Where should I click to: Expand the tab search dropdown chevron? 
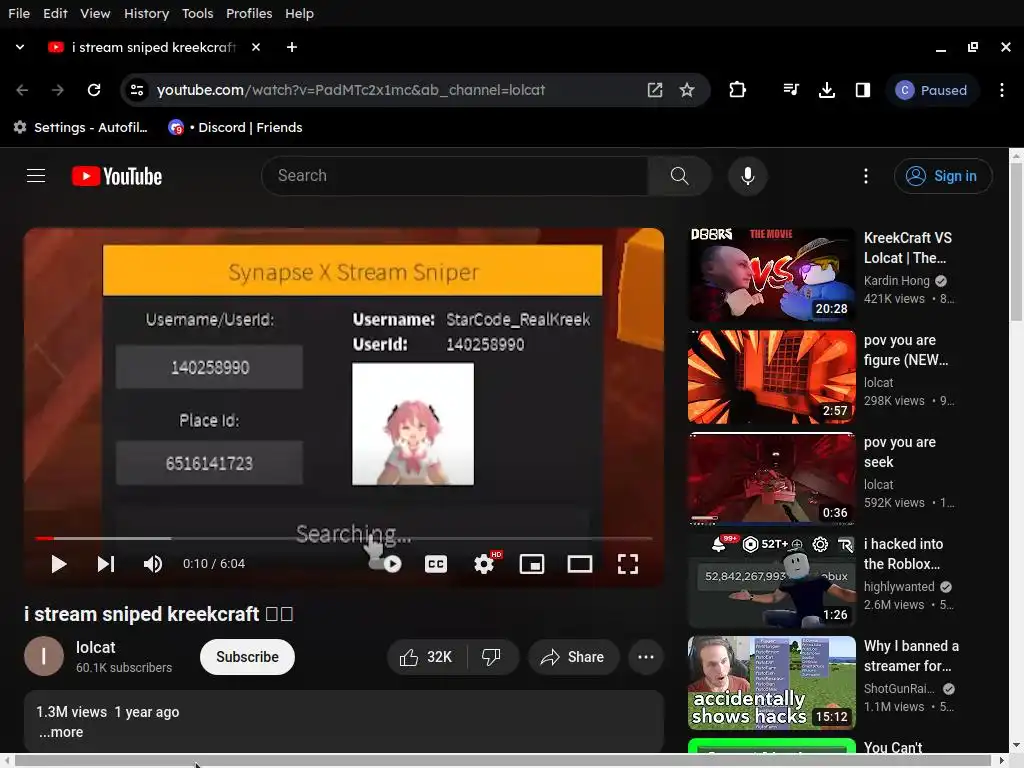(20, 47)
